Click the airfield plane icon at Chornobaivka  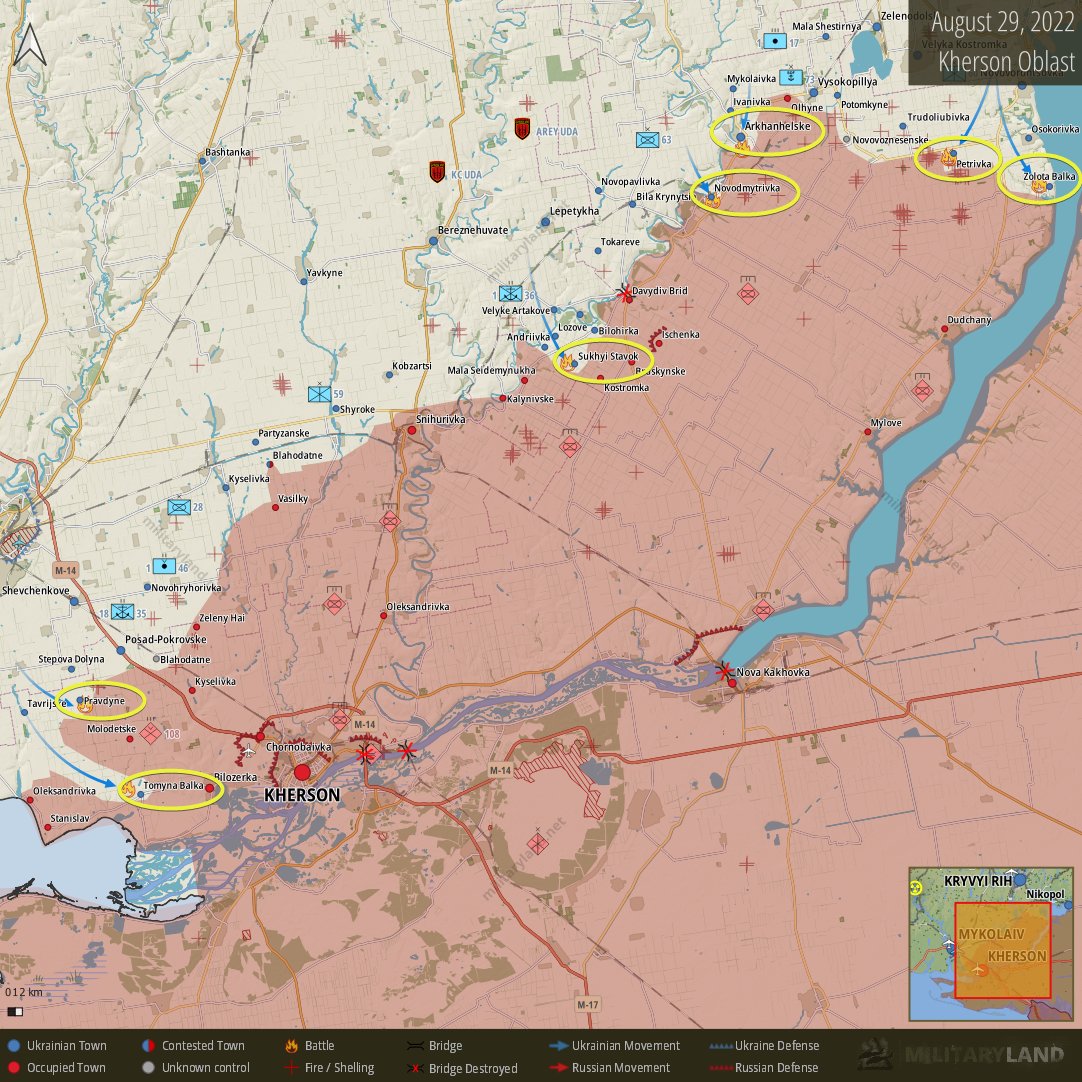point(249,750)
